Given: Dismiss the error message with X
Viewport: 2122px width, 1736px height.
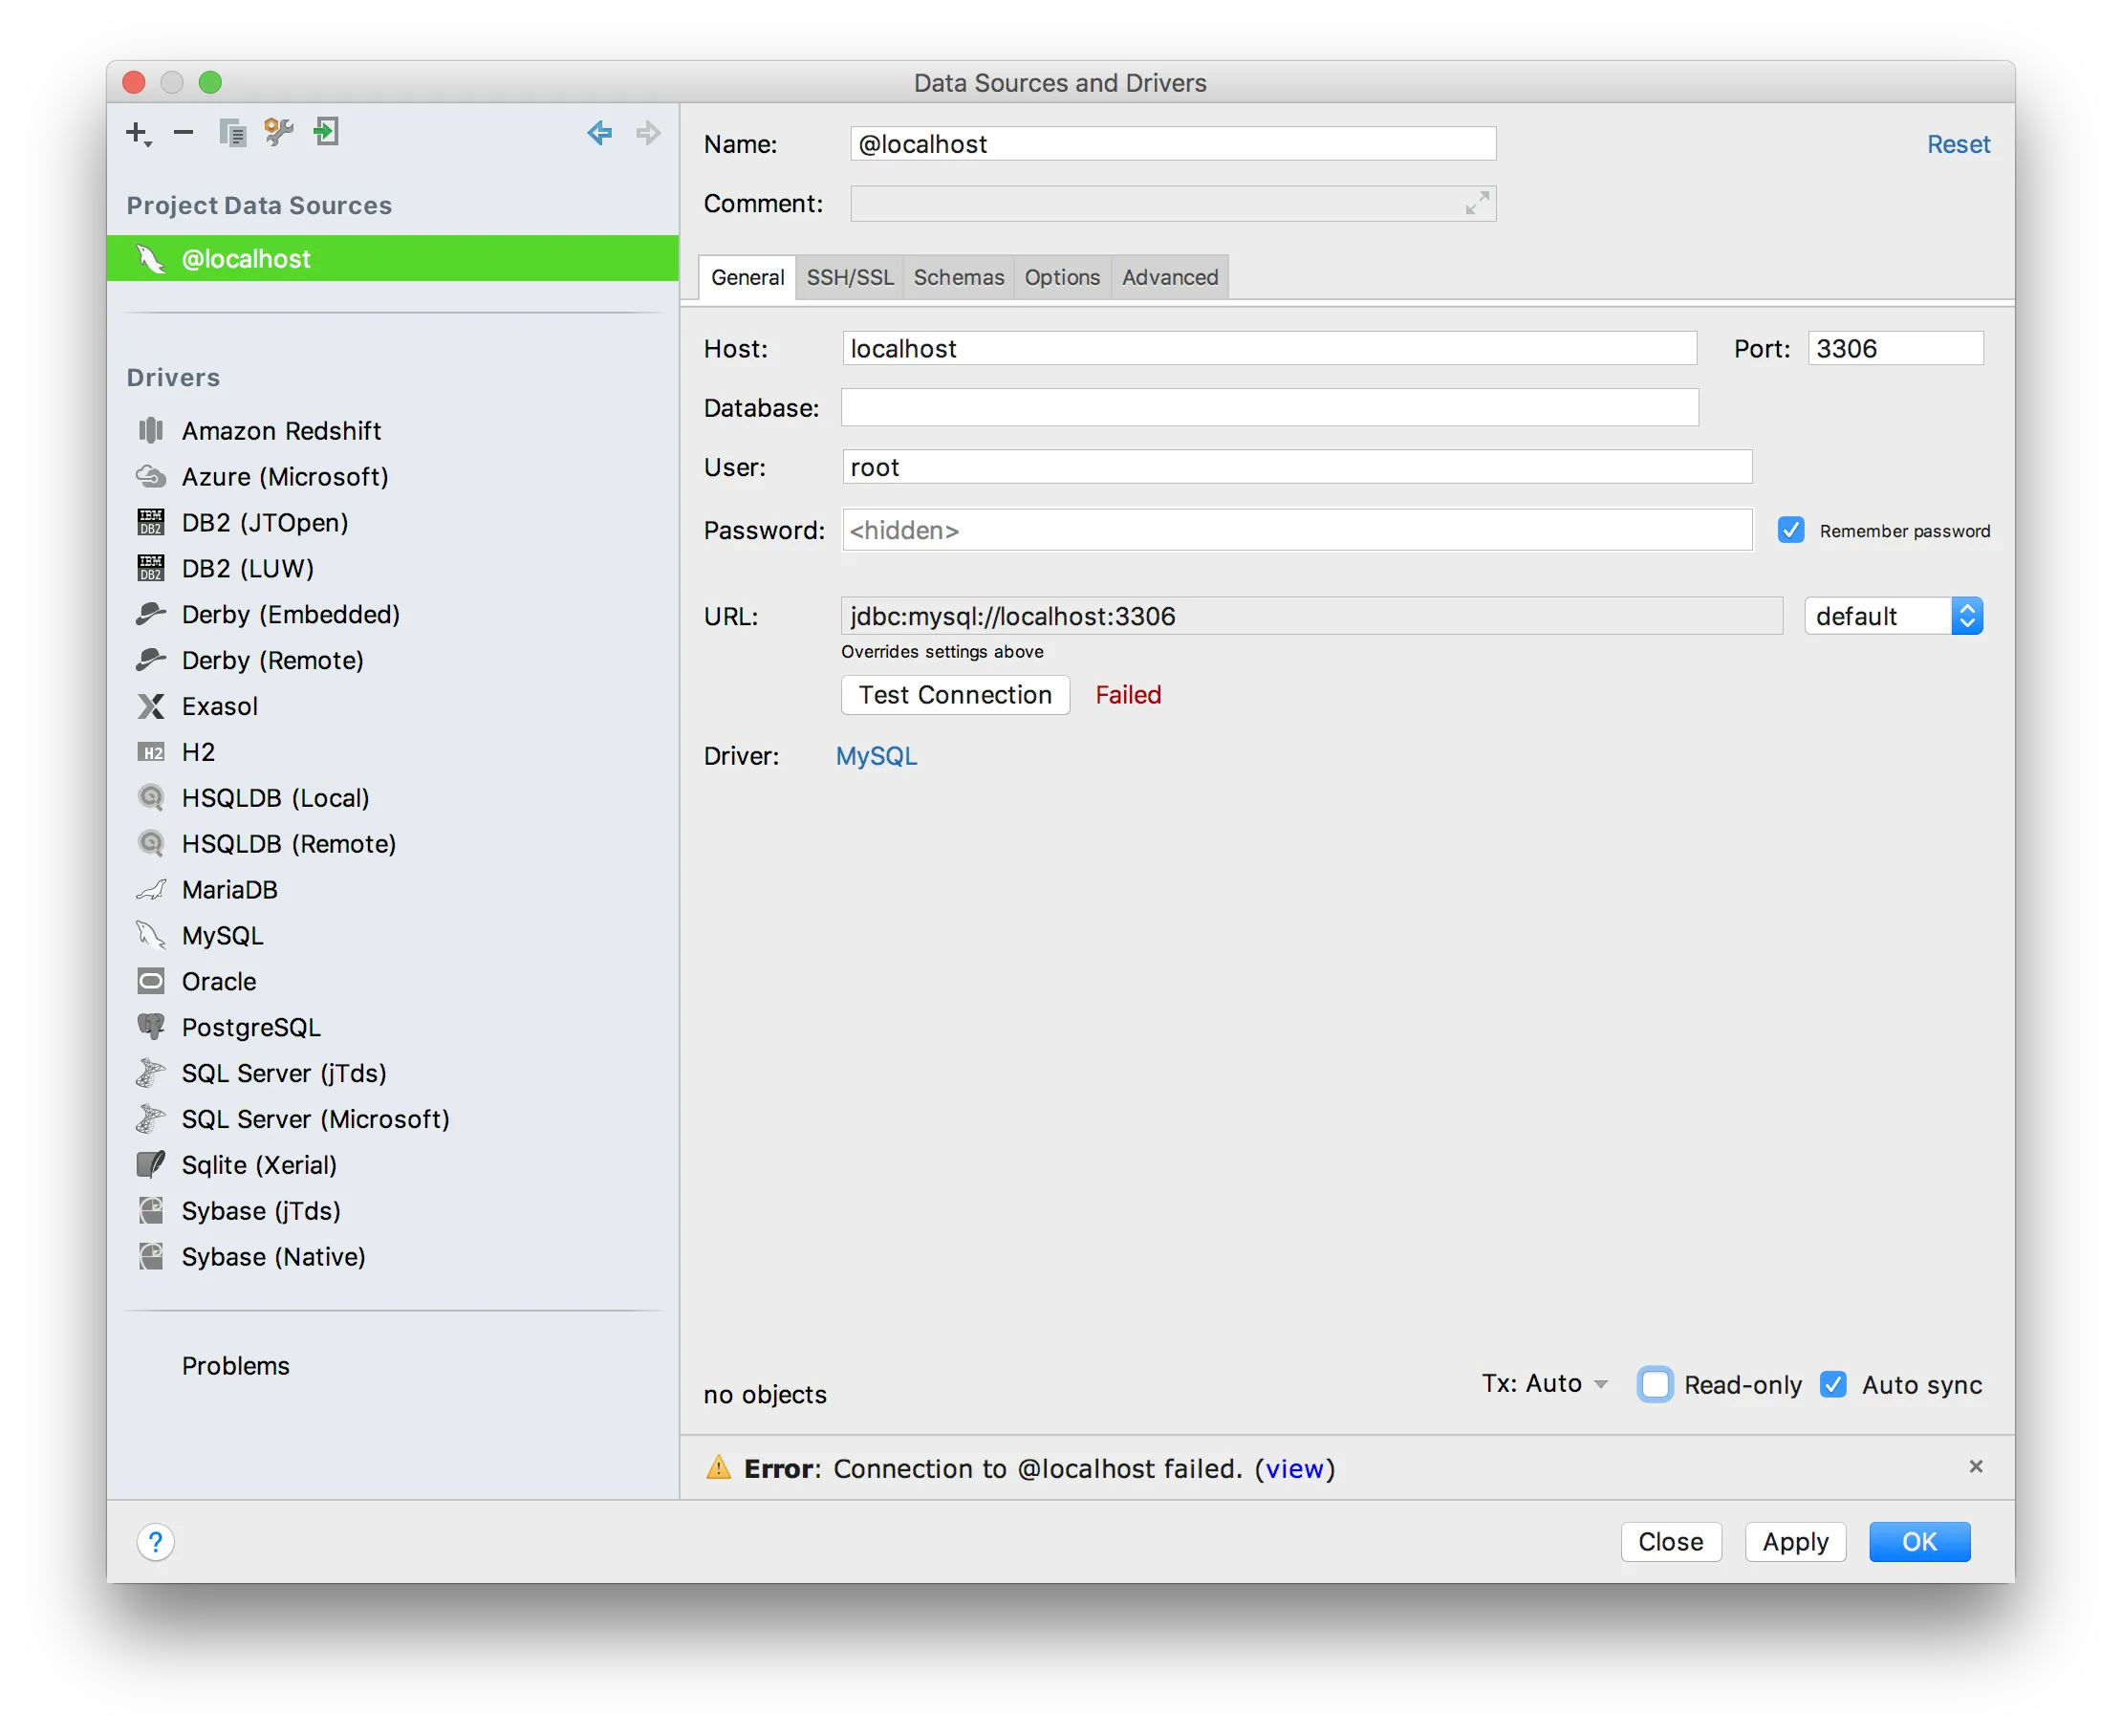Looking at the screenshot, I should [x=1976, y=1466].
